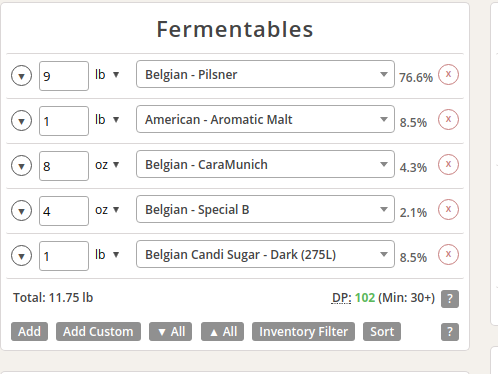Remove the Belgian - CaraMunich entry
This screenshot has height=374, width=498.
click(448, 164)
